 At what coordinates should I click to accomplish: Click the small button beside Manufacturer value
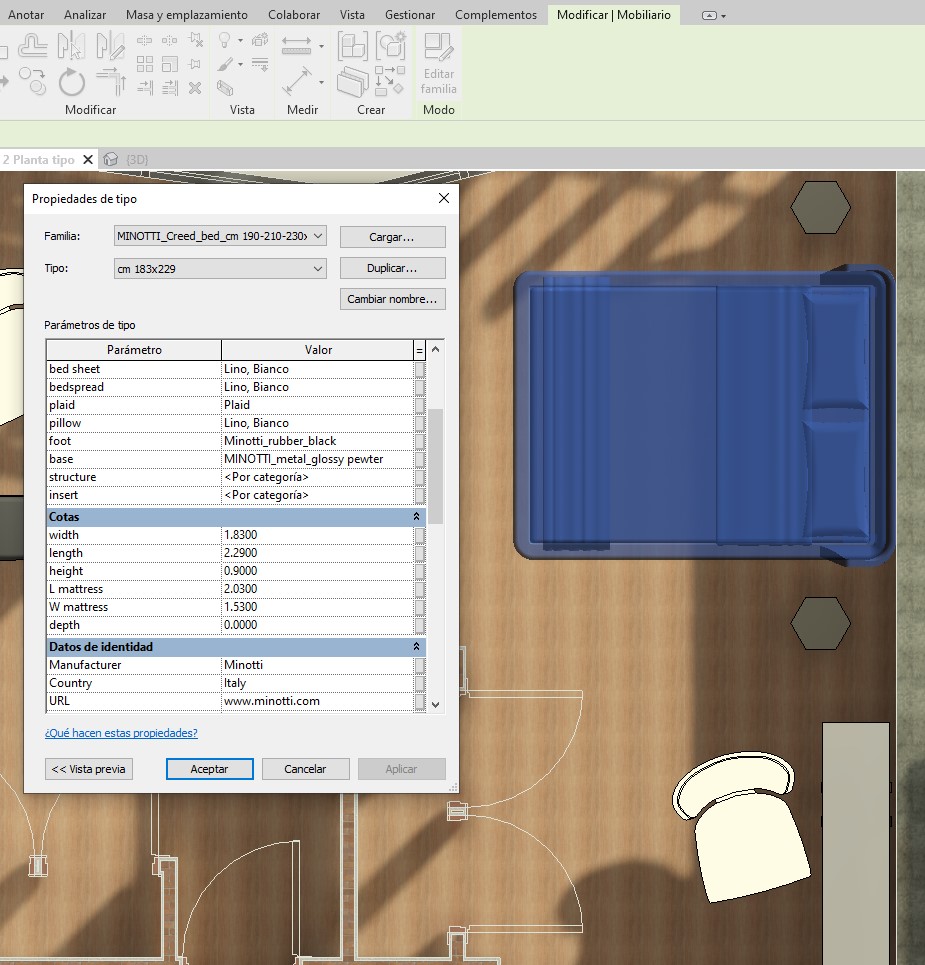click(420, 665)
